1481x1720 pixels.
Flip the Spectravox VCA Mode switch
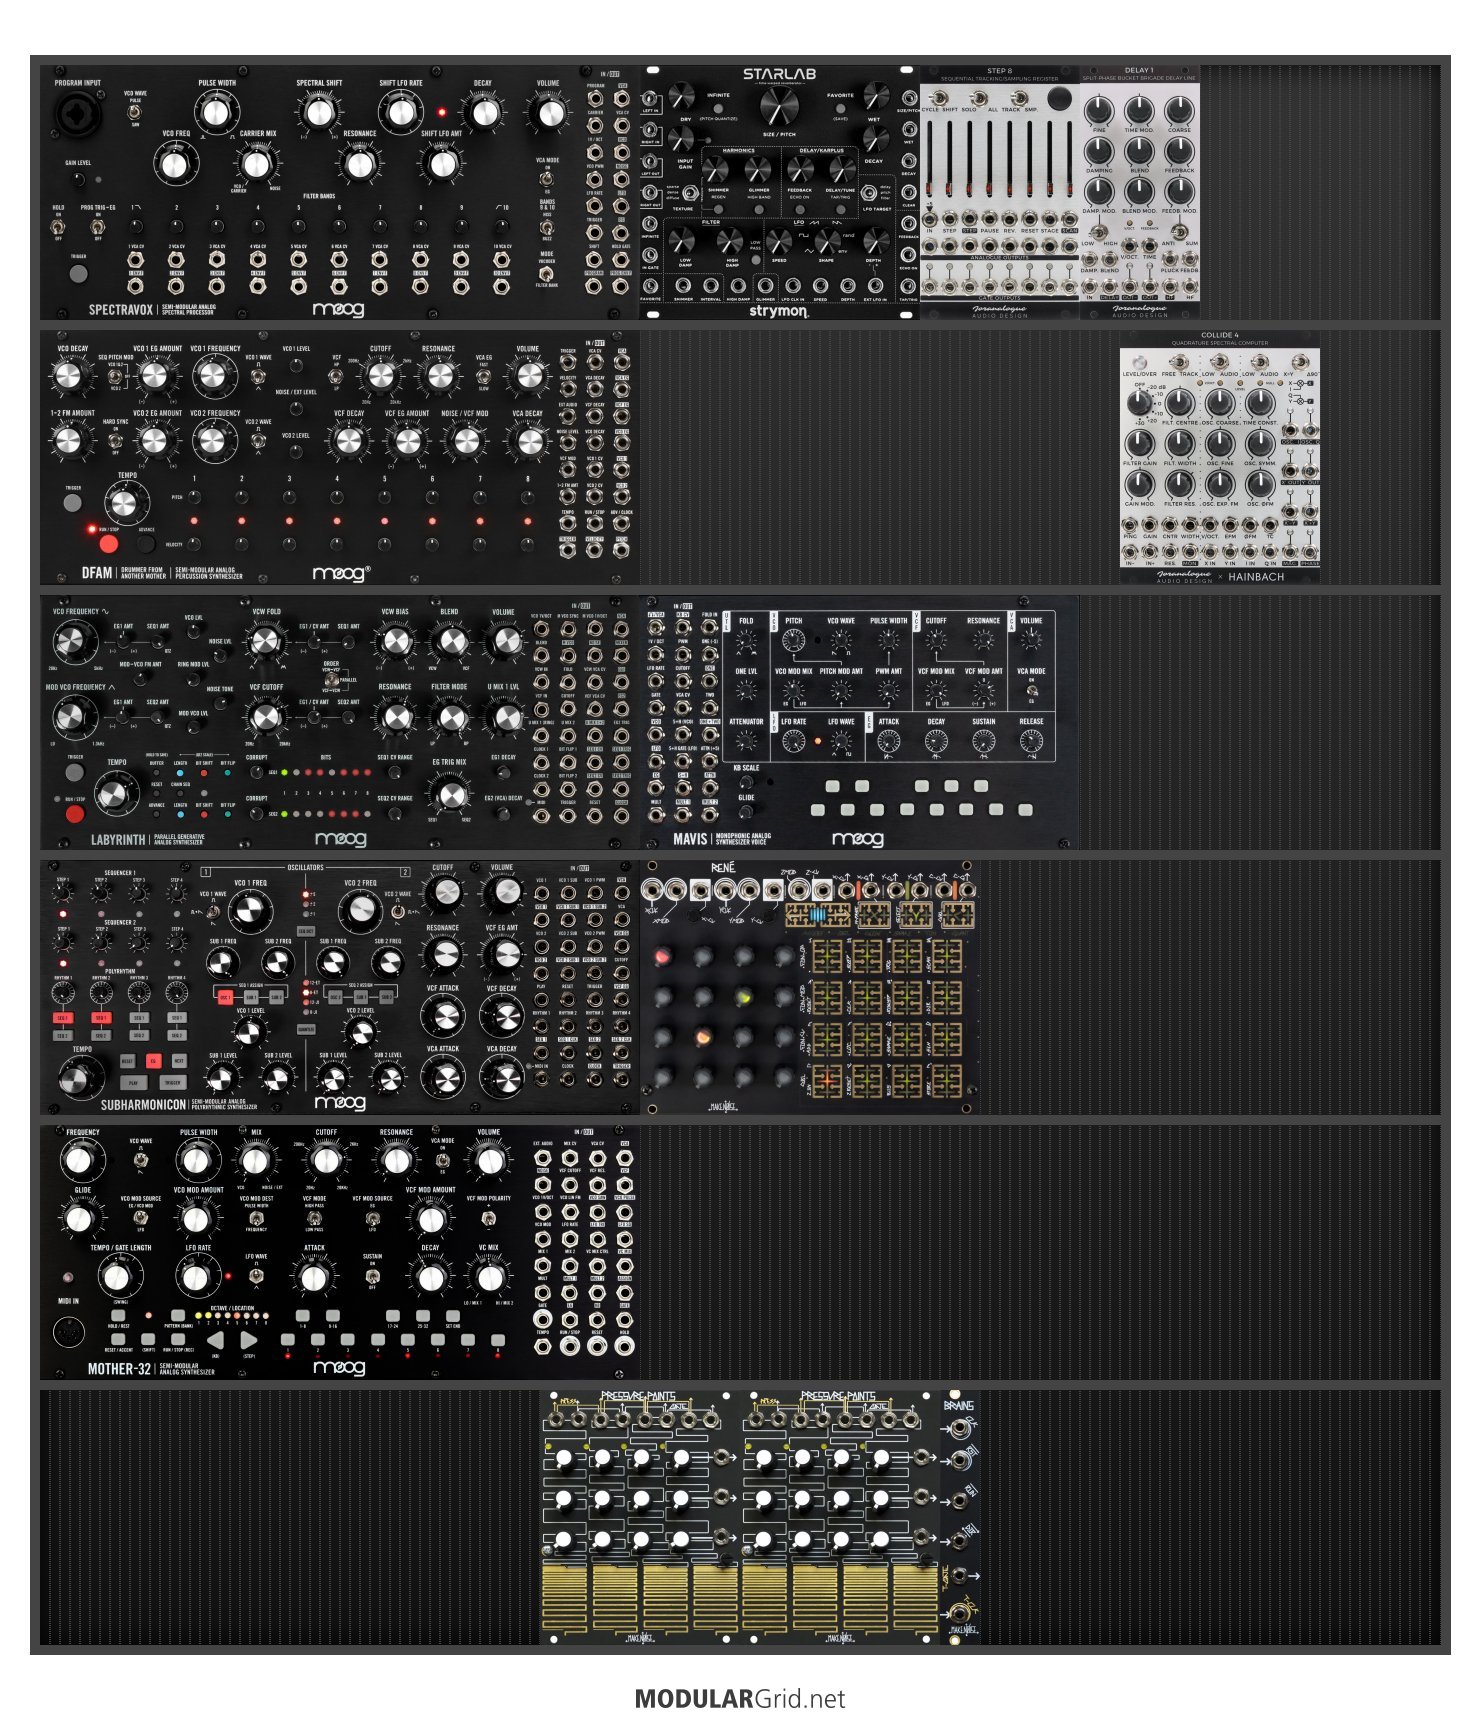547,179
